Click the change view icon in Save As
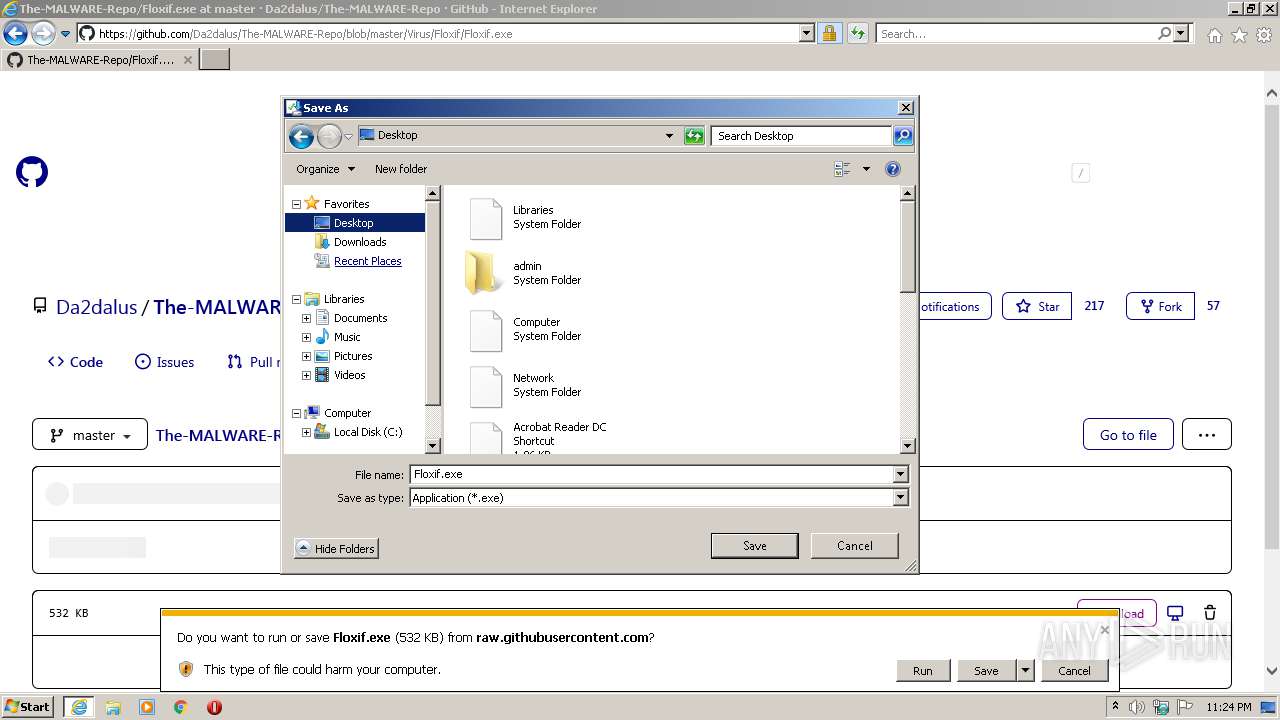1280x720 pixels. click(x=842, y=169)
